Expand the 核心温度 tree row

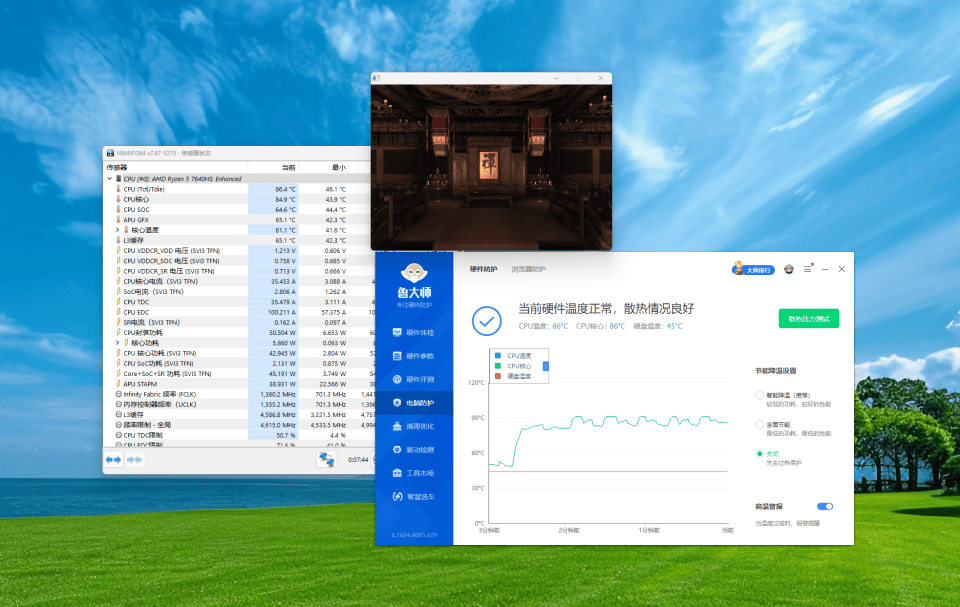(x=118, y=230)
